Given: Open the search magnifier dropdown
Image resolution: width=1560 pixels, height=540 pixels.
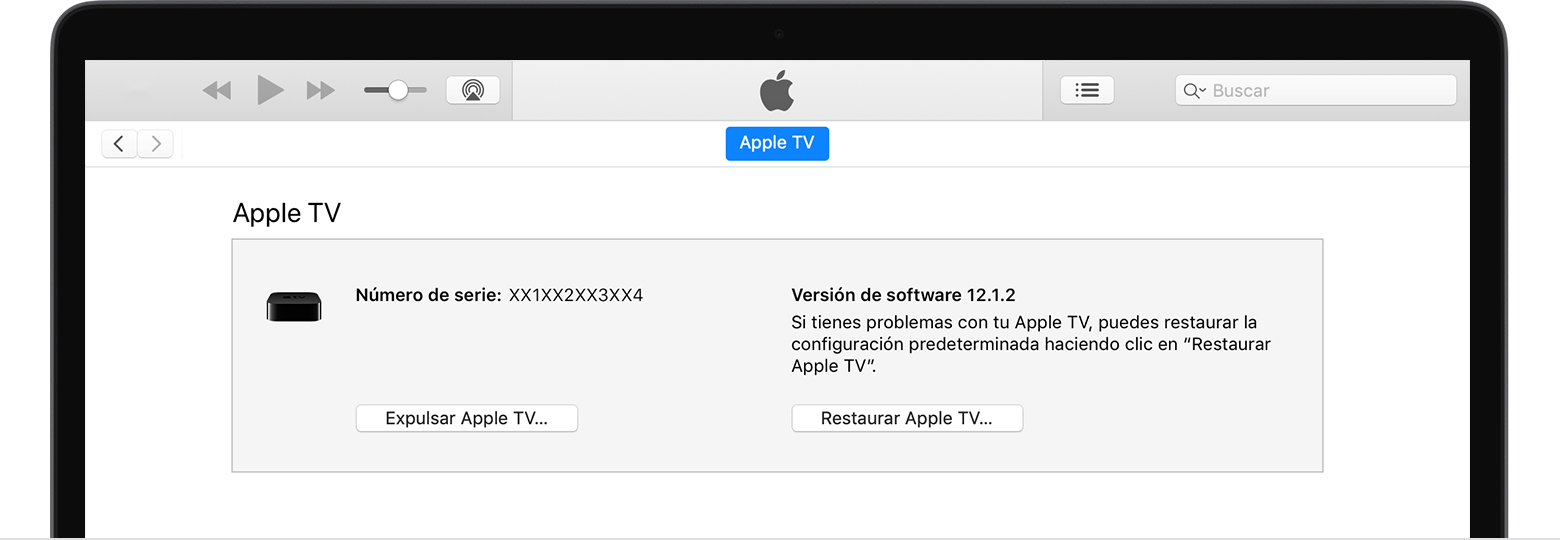Looking at the screenshot, I should pos(1195,91).
